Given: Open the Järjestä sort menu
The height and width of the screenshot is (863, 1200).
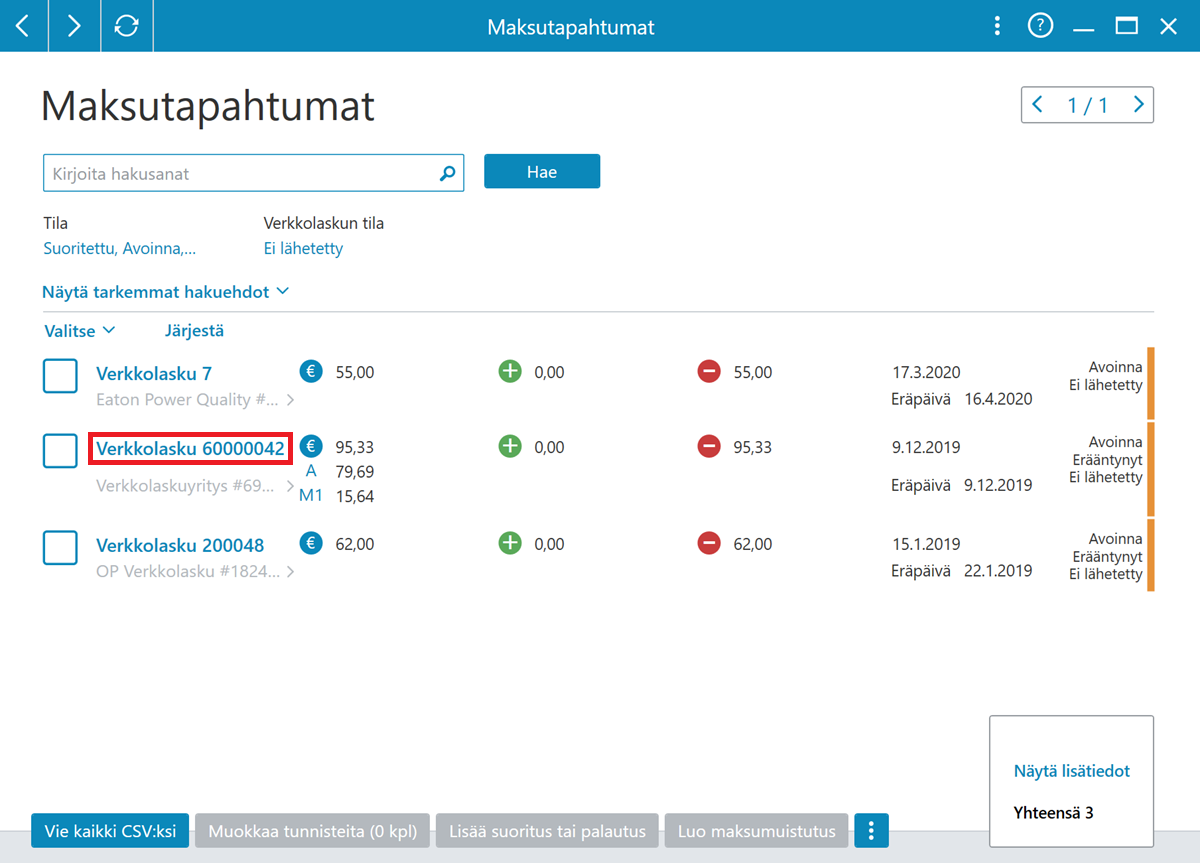Looking at the screenshot, I should [194, 330].
